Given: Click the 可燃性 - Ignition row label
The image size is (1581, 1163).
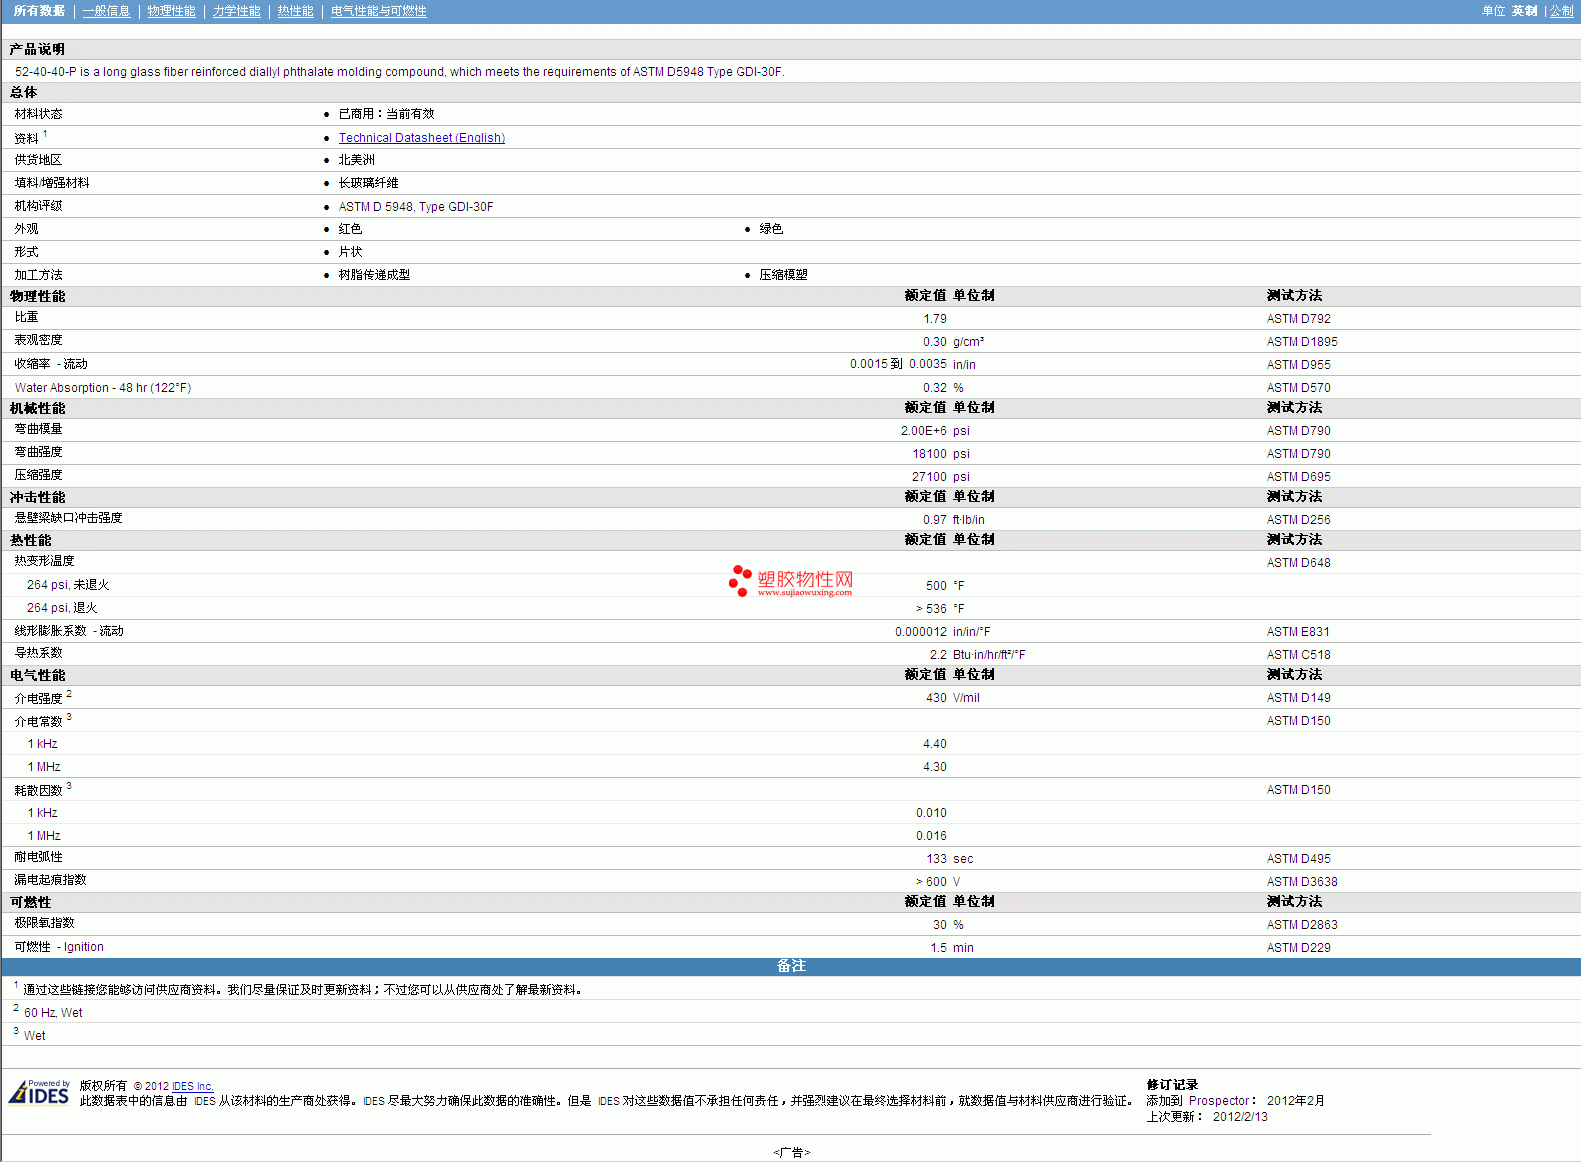Looking at the screenshot, I should coord(59,947).
